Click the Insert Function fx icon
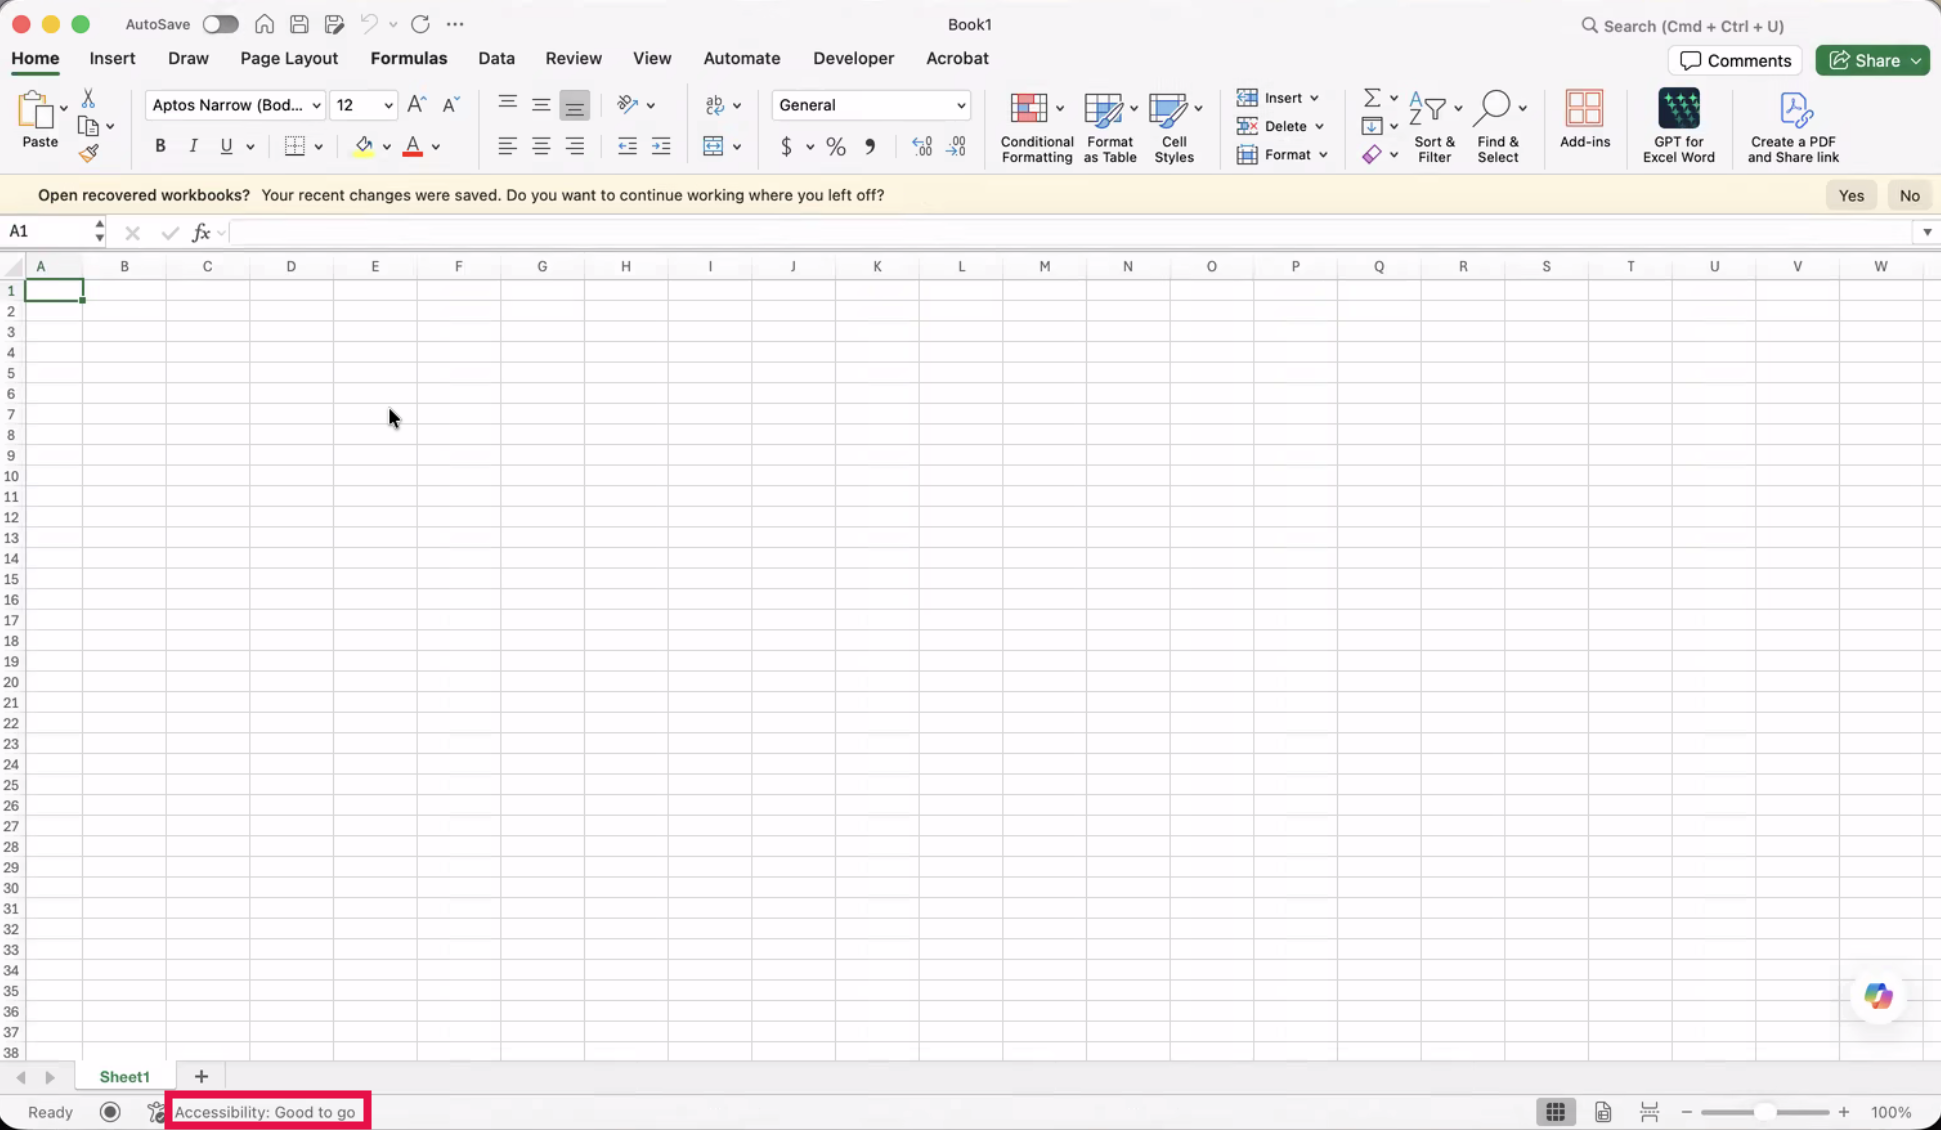The width and height of the screenshot is (1941, 1130). pyautogui.click(x=201, y=232)
